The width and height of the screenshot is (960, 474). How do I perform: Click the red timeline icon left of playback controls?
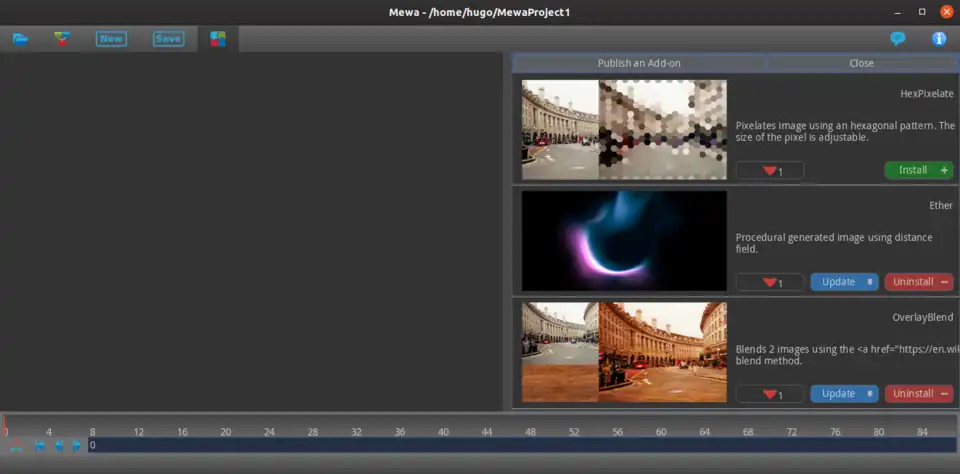point(16,446)
